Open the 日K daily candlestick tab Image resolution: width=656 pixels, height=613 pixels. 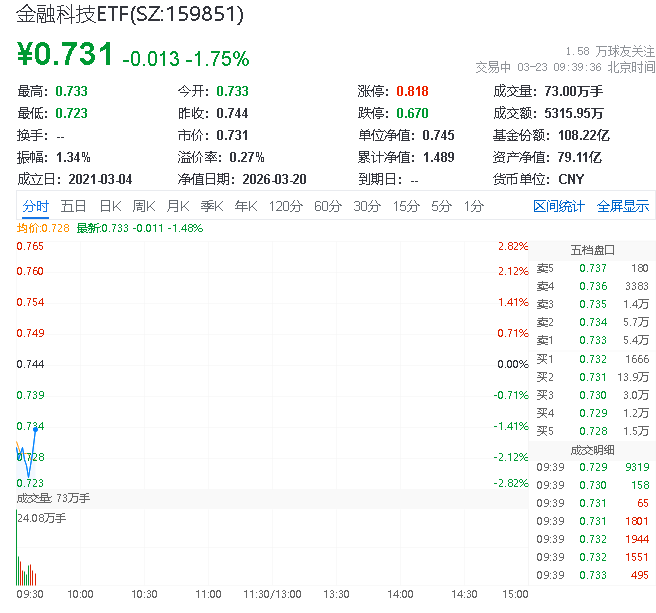(109, 206)
